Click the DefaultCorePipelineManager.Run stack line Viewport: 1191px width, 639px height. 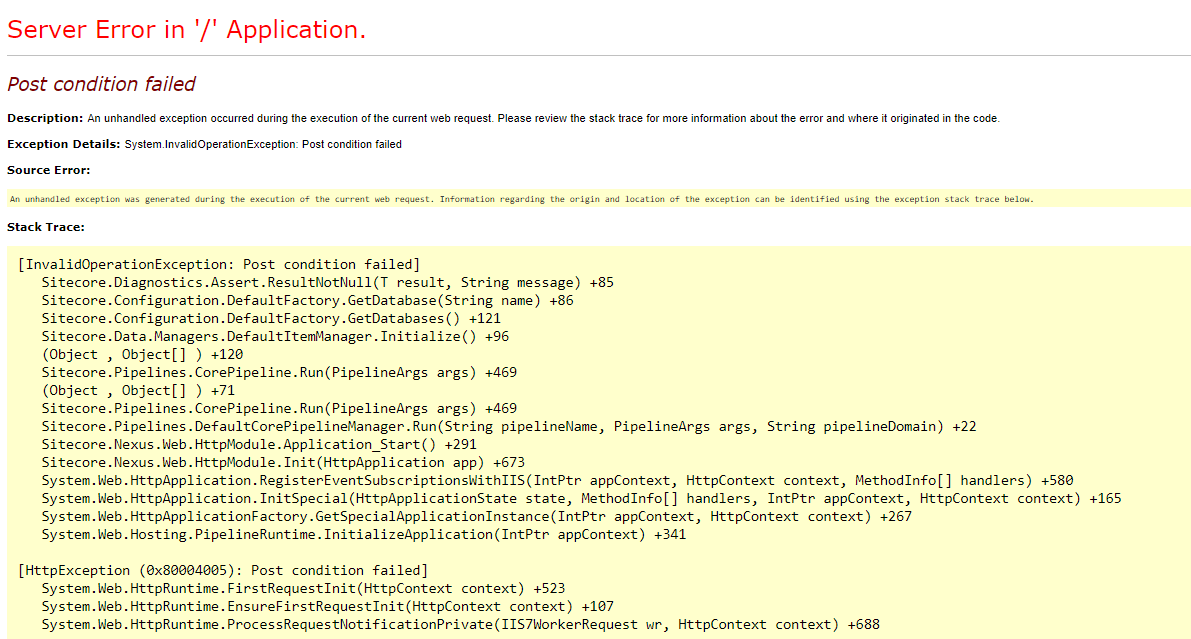[509, 426]
